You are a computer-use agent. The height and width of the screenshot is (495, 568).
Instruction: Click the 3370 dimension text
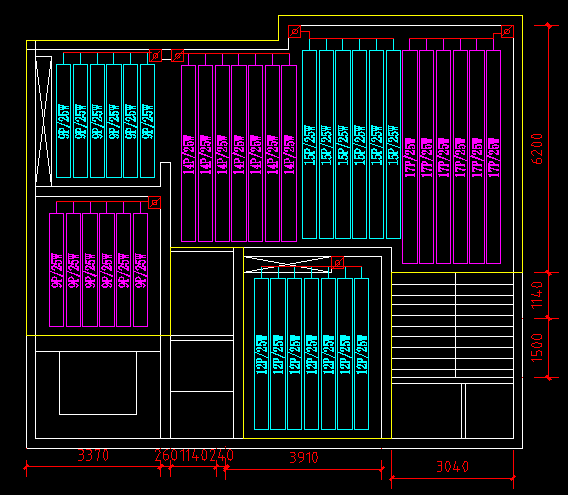(x=93, y=455)
